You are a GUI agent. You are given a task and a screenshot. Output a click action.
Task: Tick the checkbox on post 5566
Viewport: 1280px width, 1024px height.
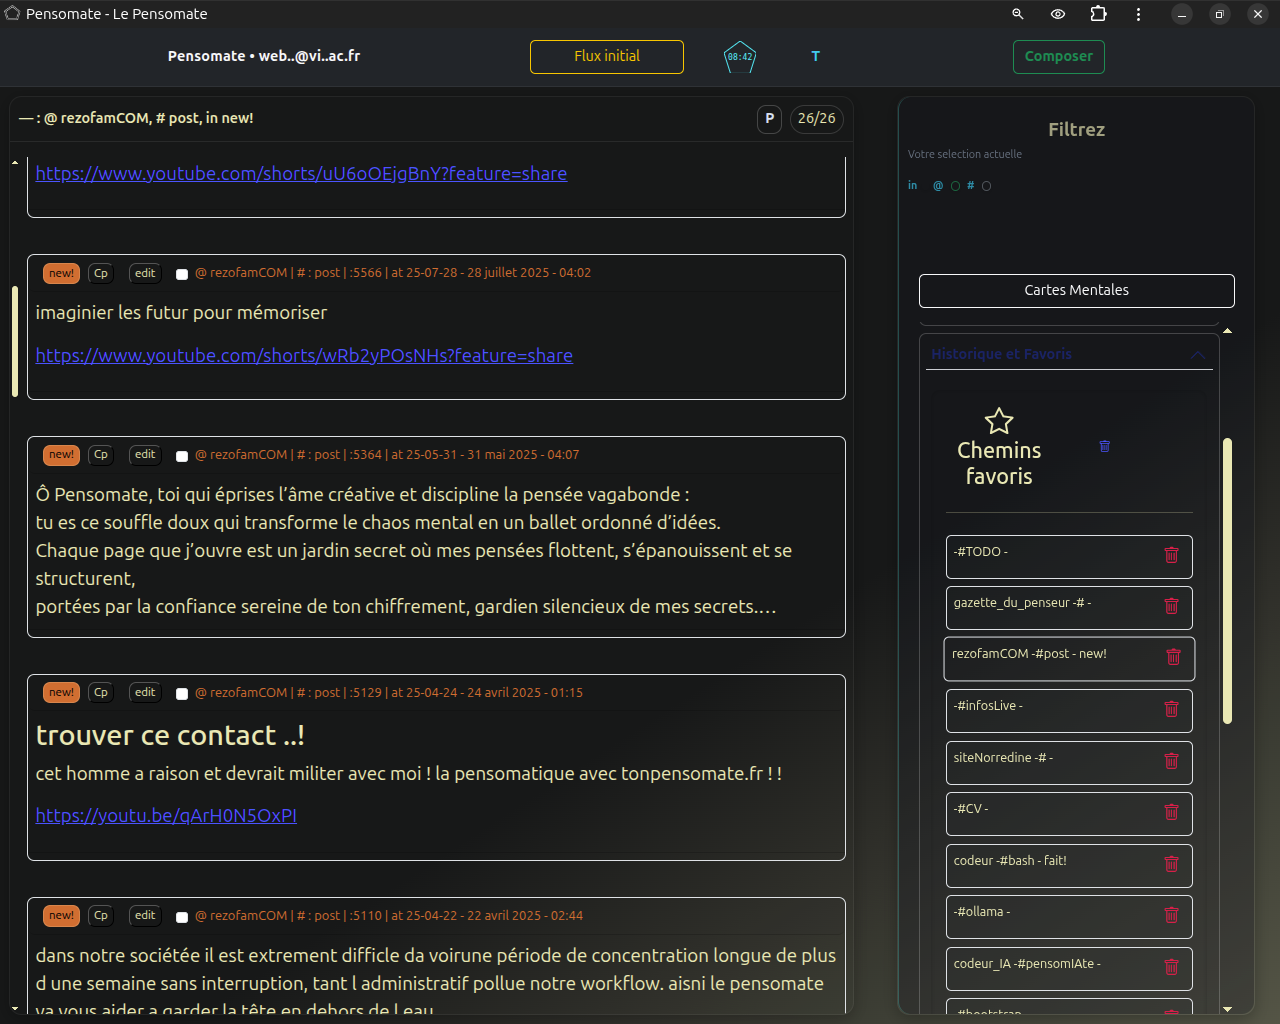(182, 274)
